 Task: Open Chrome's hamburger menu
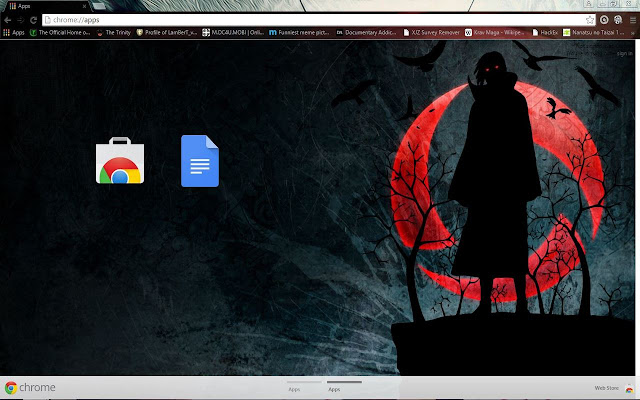pos(633,20)
